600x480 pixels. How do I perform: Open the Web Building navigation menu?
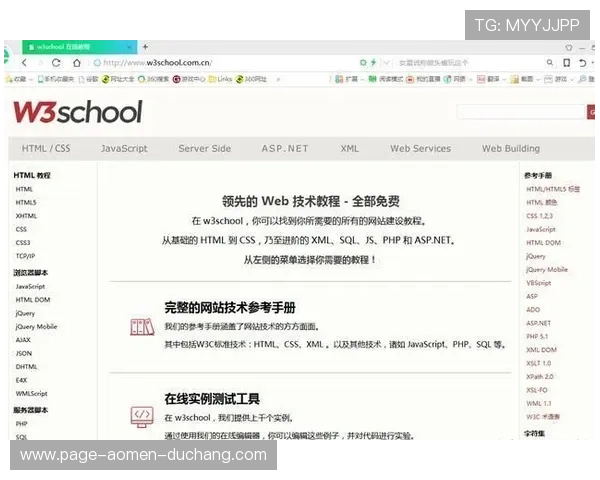point(511,149)
